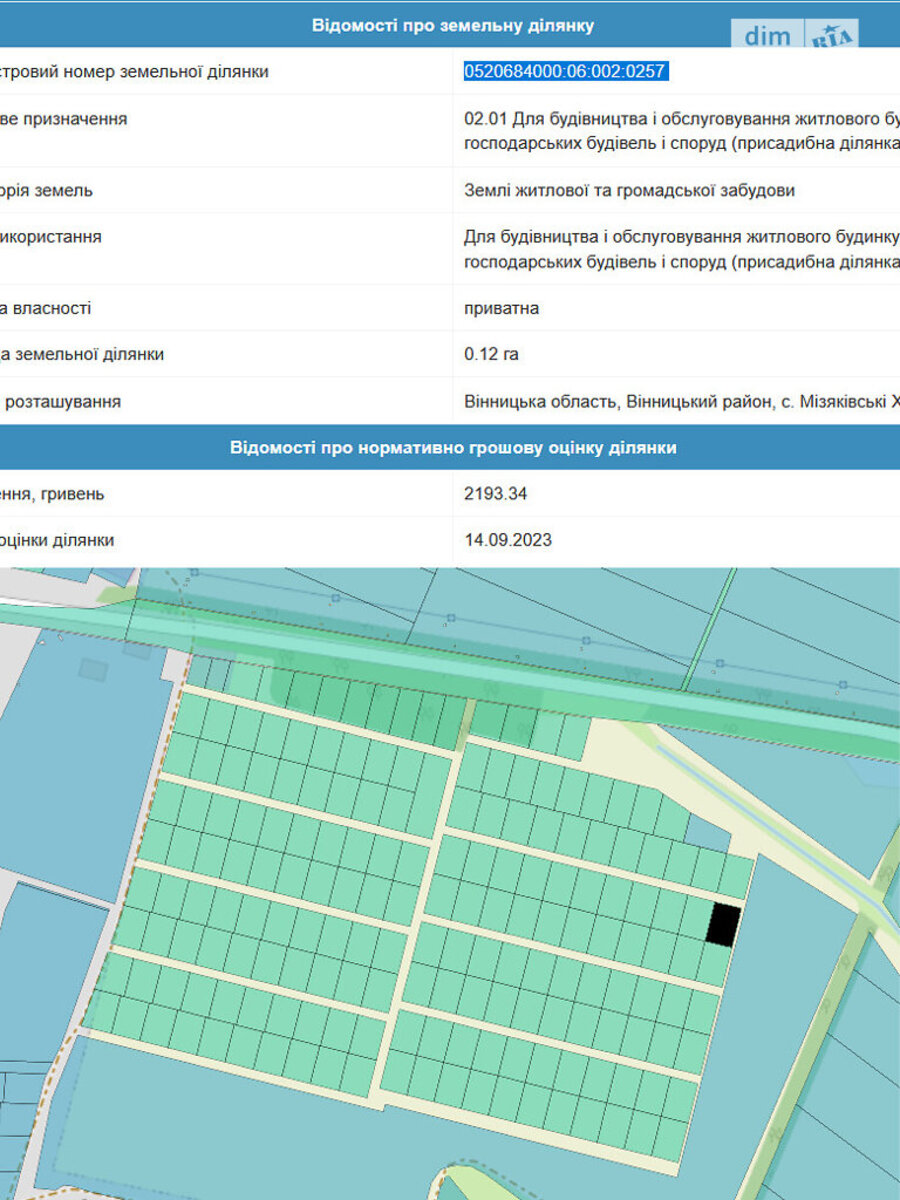Click the dim logo in the header
The height and width of the screenshot is (1200, 900).
767,36
